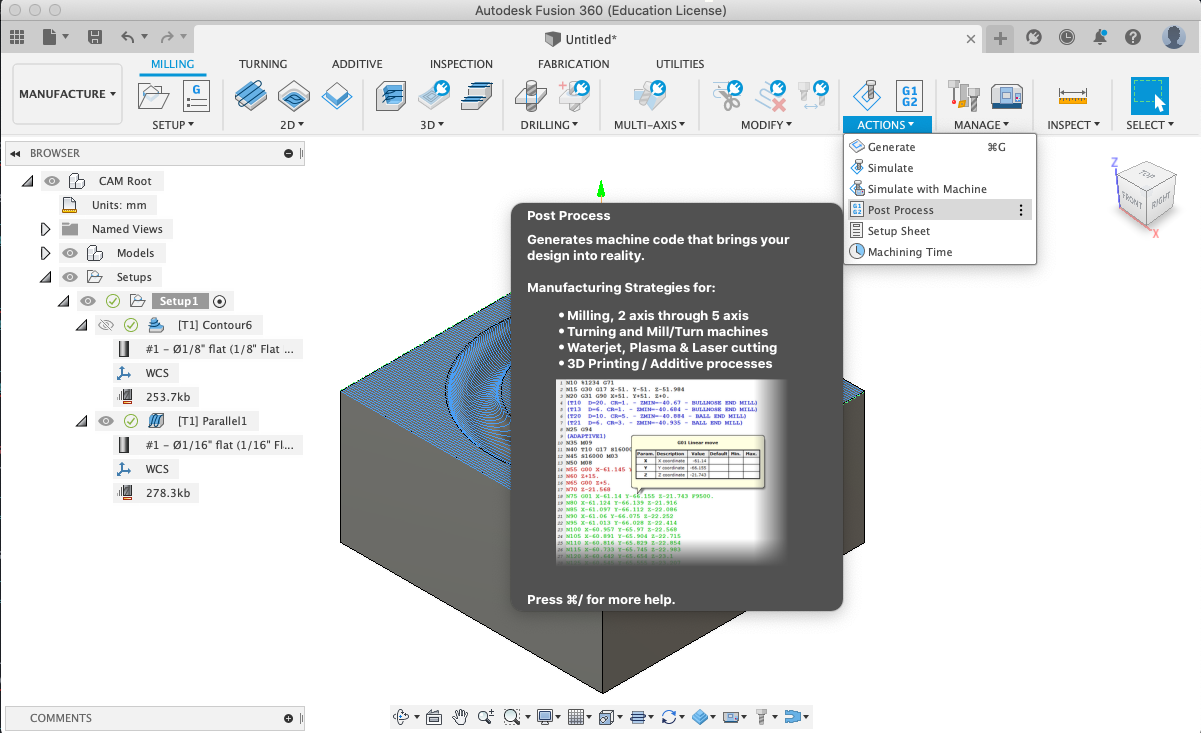
Task: Click the scissors Trim icon in Modify
Action: (727, 96)
